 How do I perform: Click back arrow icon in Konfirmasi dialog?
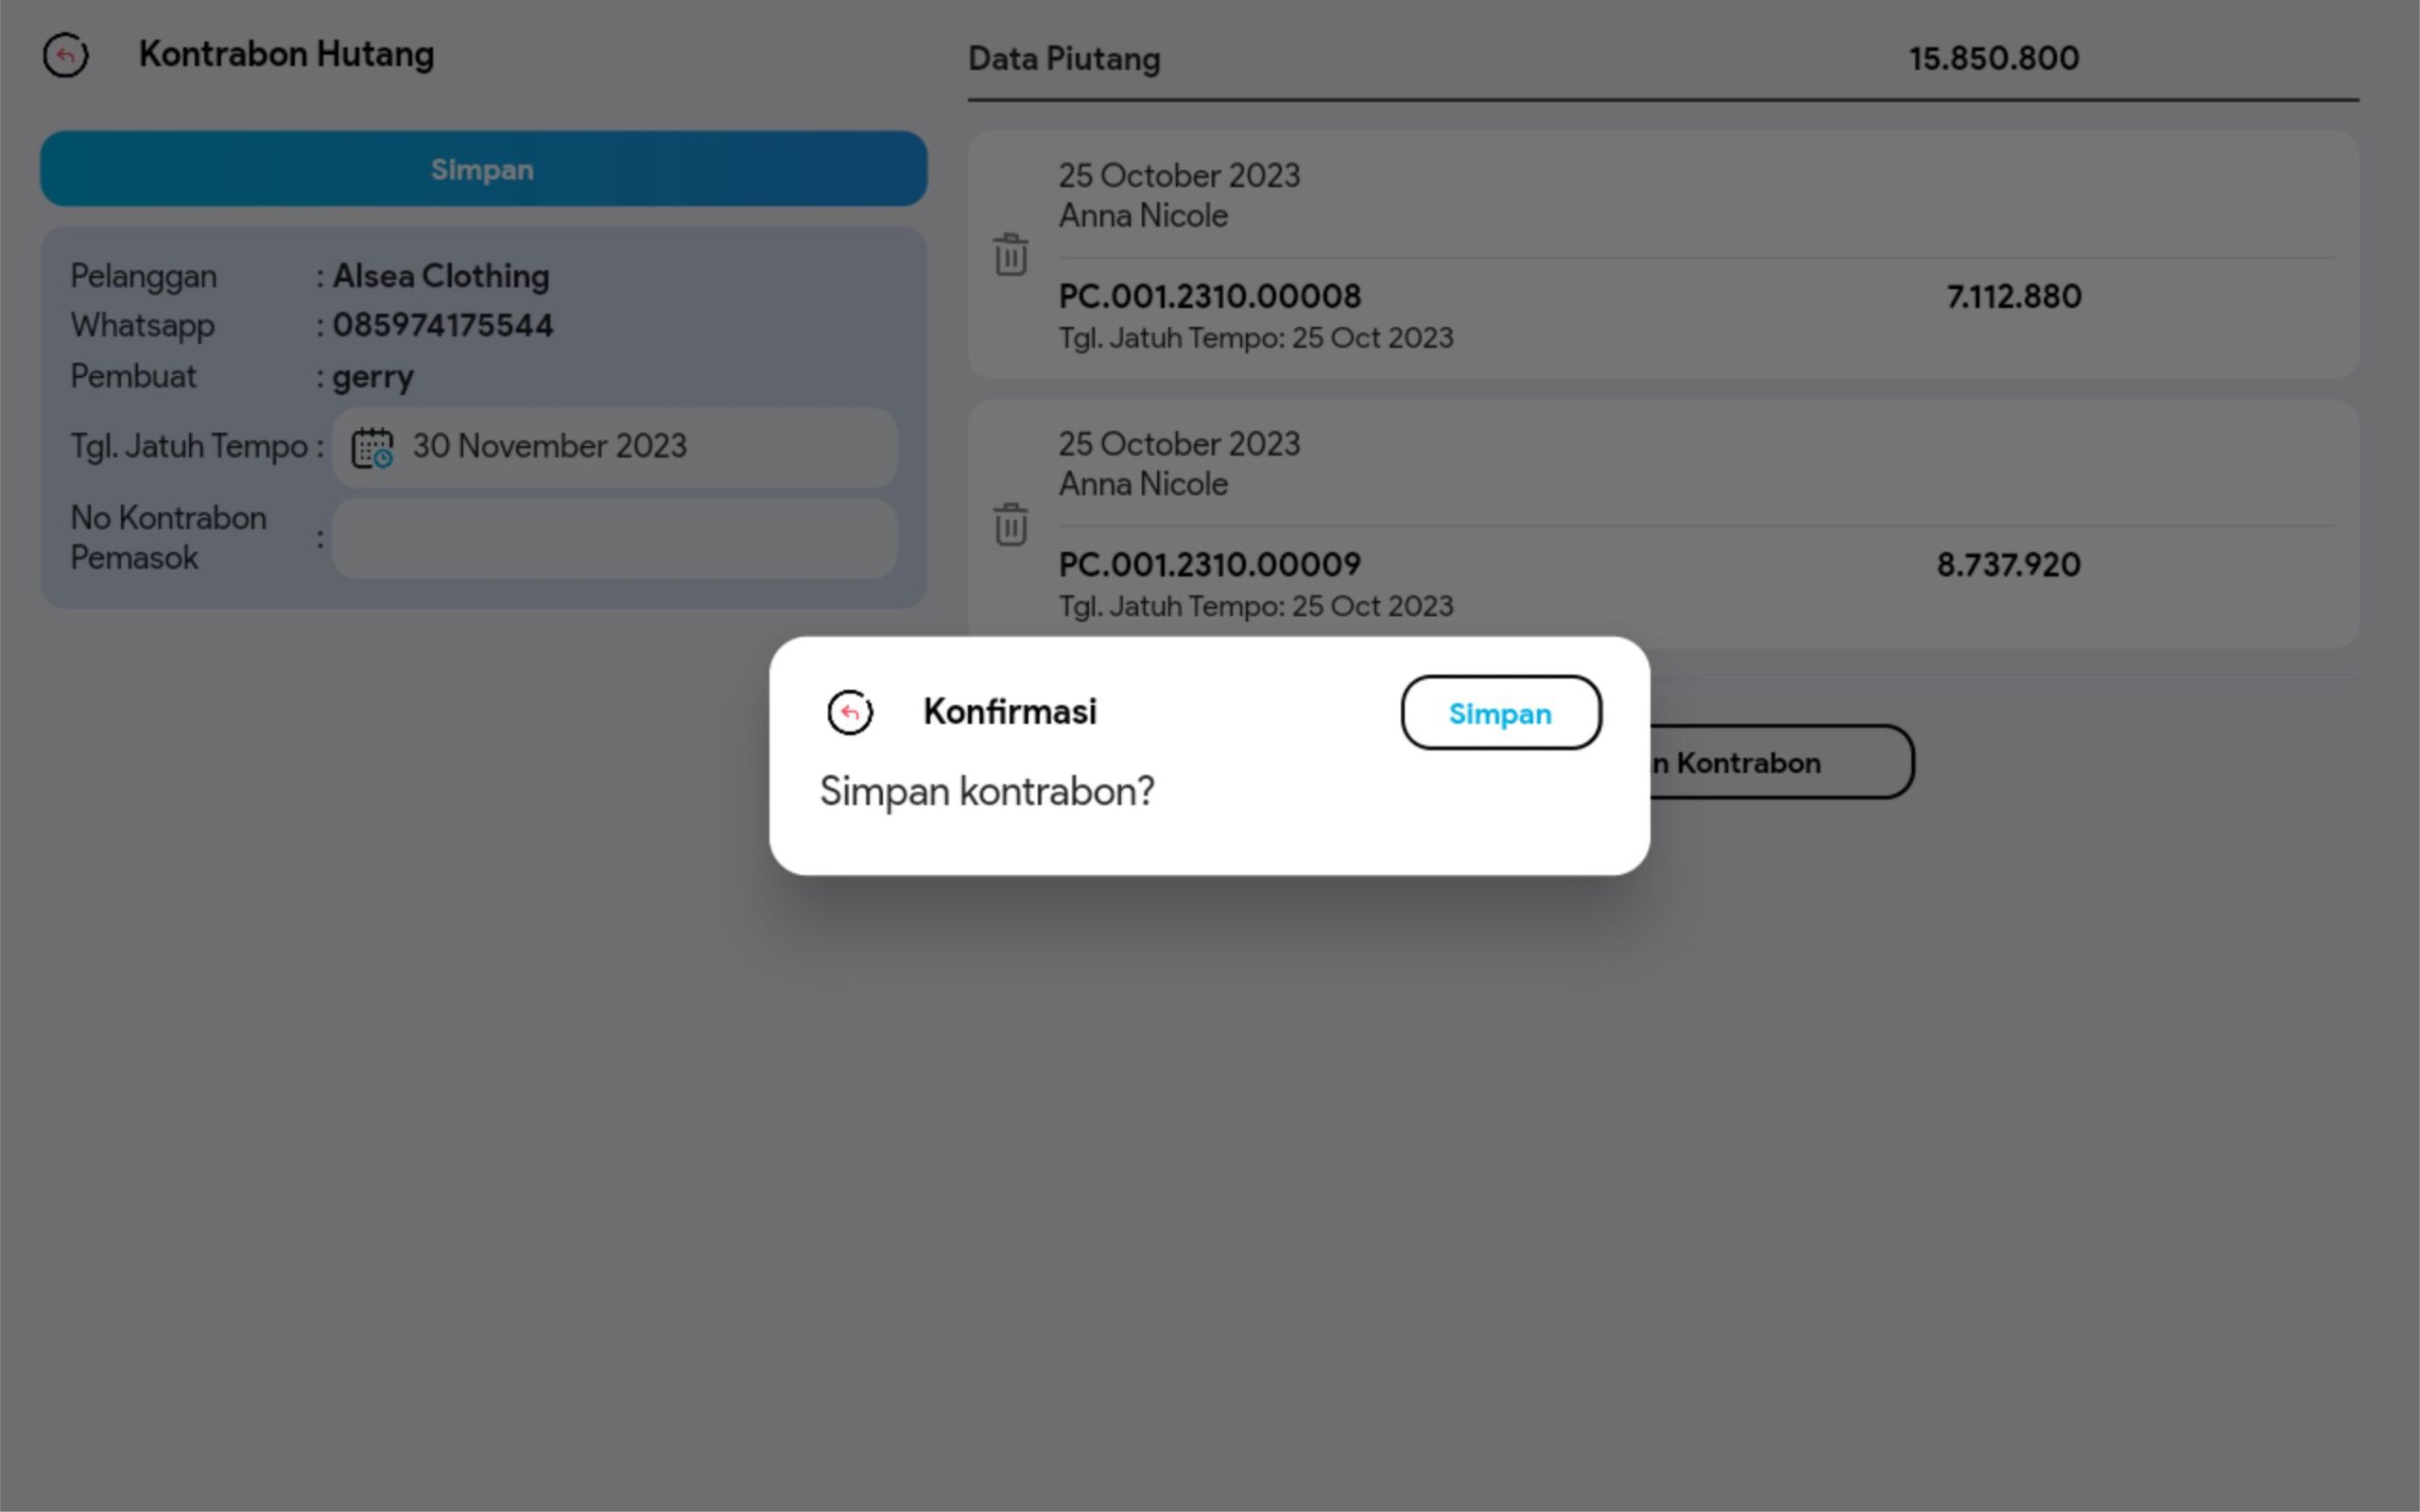point(850,713)
